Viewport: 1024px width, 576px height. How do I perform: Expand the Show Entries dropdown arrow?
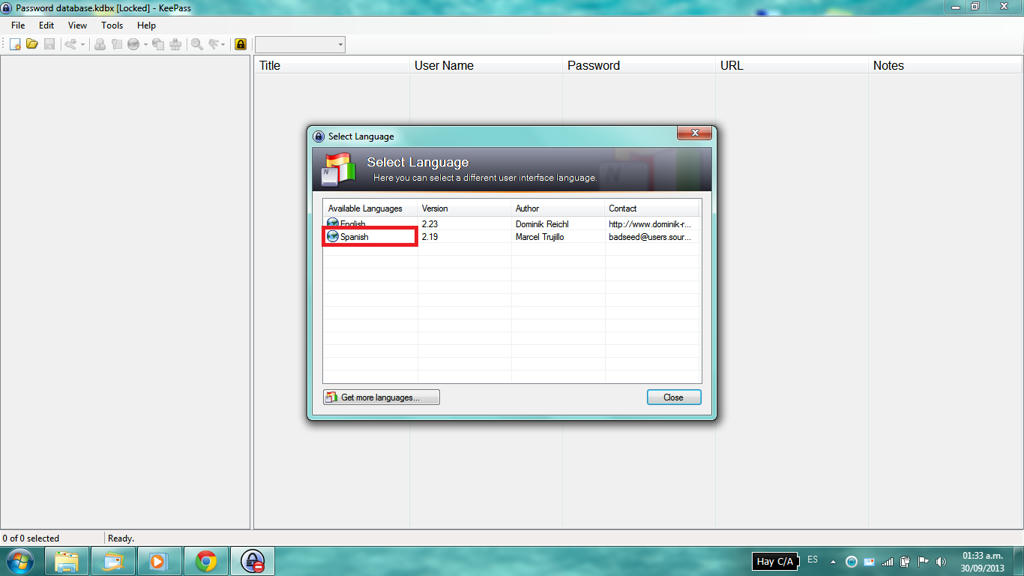(223, 44)
